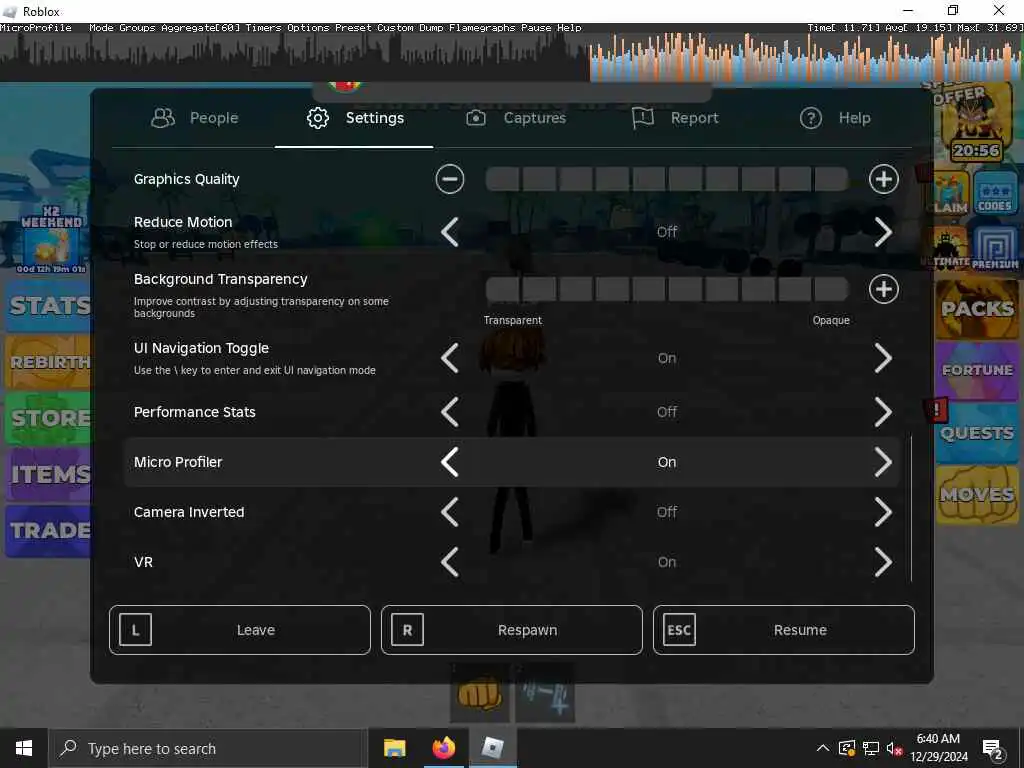Click the MicroProfile frame graph
The image size is (1024, 768).
512,57
